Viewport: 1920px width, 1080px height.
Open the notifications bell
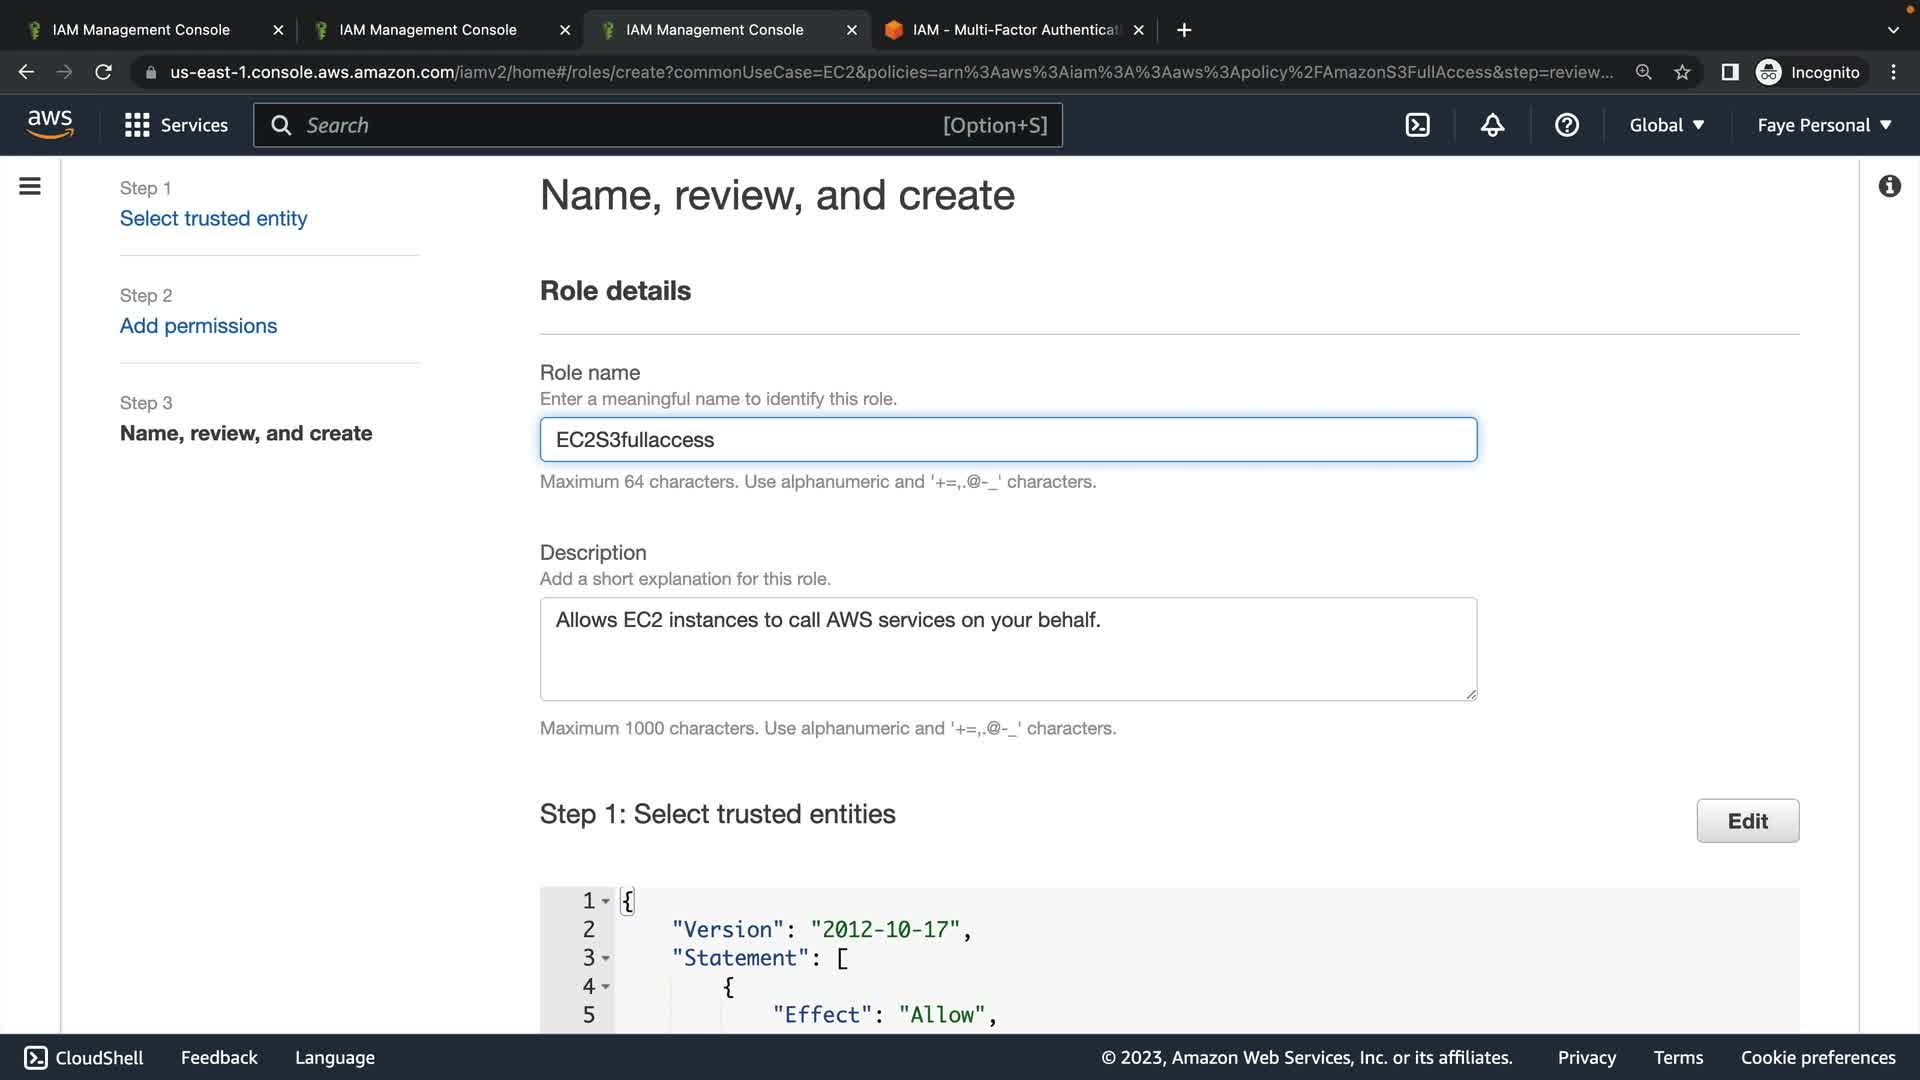click(x=1492, y=125)
